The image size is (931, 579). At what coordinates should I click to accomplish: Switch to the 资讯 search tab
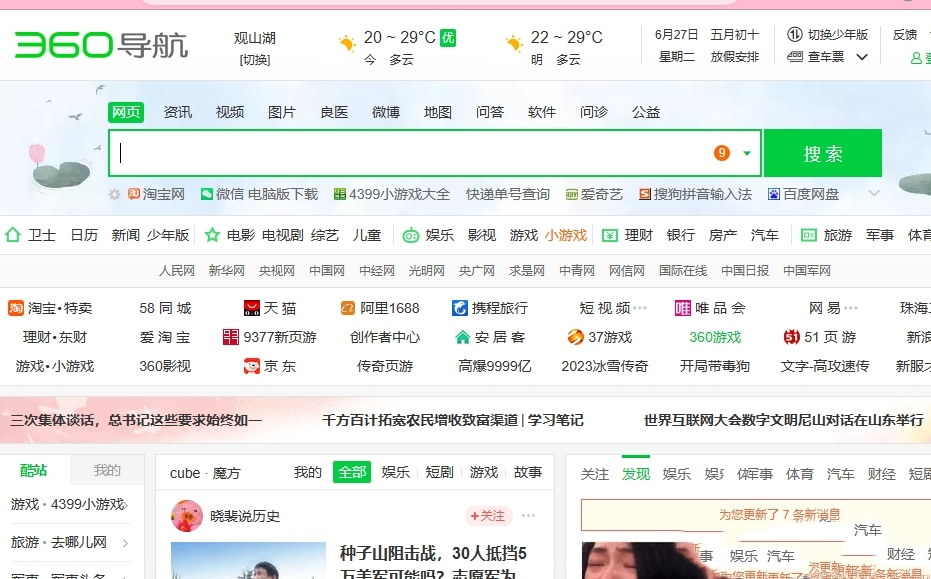coord(177,112)
